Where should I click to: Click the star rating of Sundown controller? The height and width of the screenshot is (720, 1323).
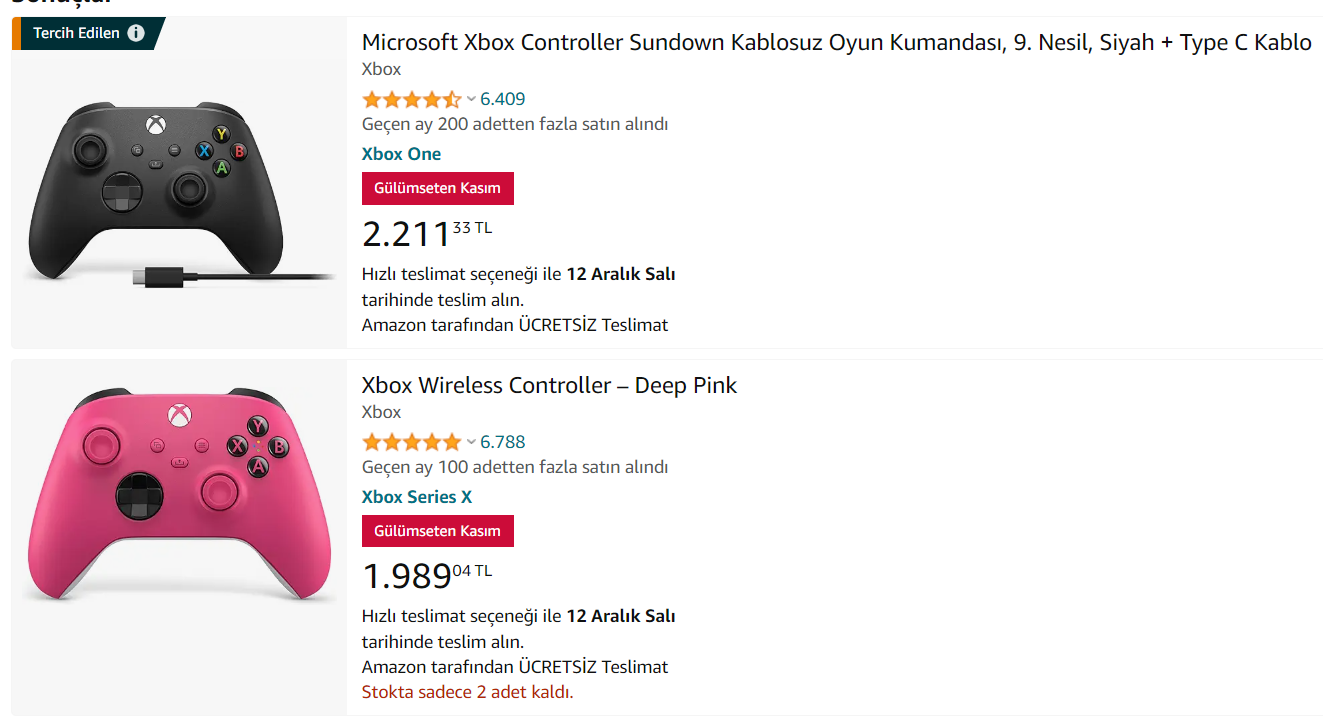pos(411,99)
